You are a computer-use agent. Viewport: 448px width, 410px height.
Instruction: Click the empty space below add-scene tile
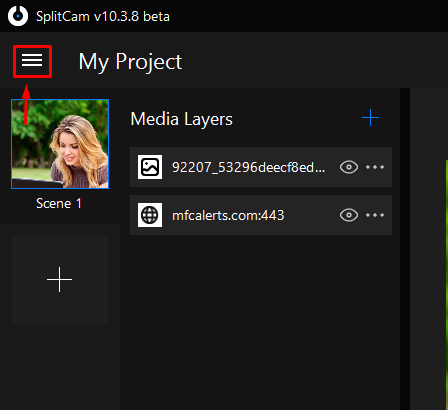point(60,367)
